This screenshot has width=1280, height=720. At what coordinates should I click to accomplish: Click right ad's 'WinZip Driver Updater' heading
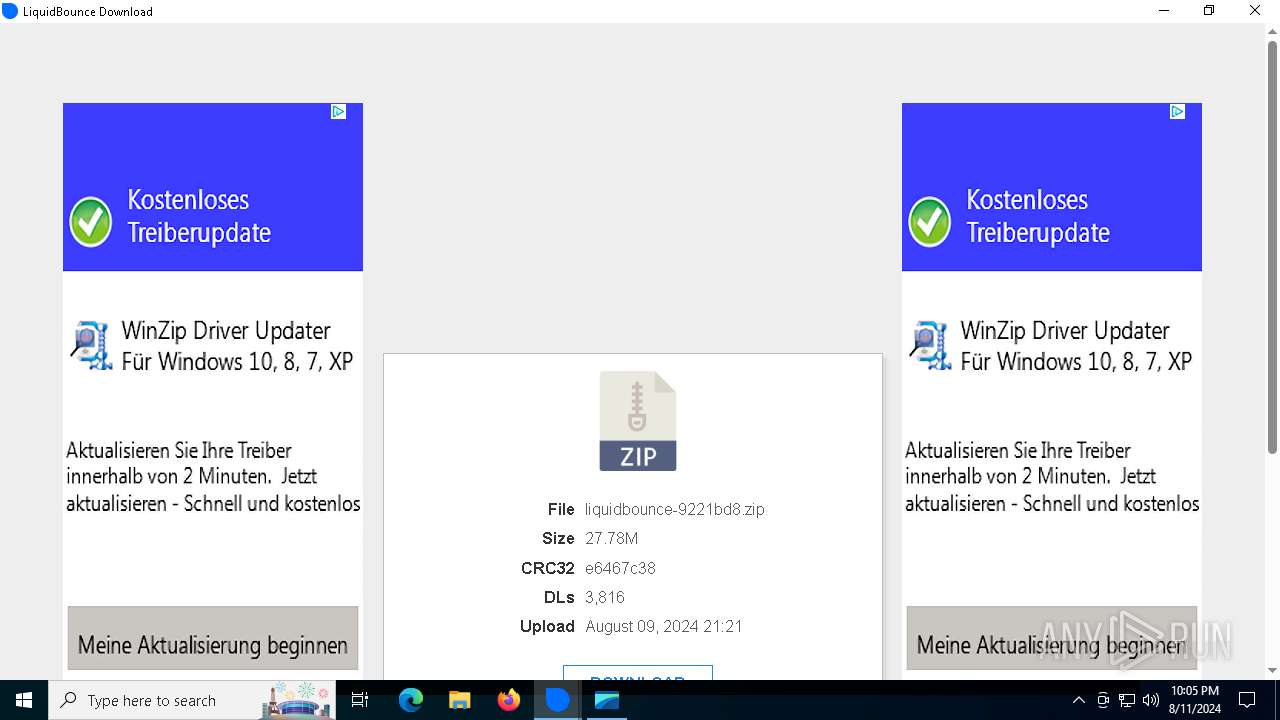(x=1065, y=331)
